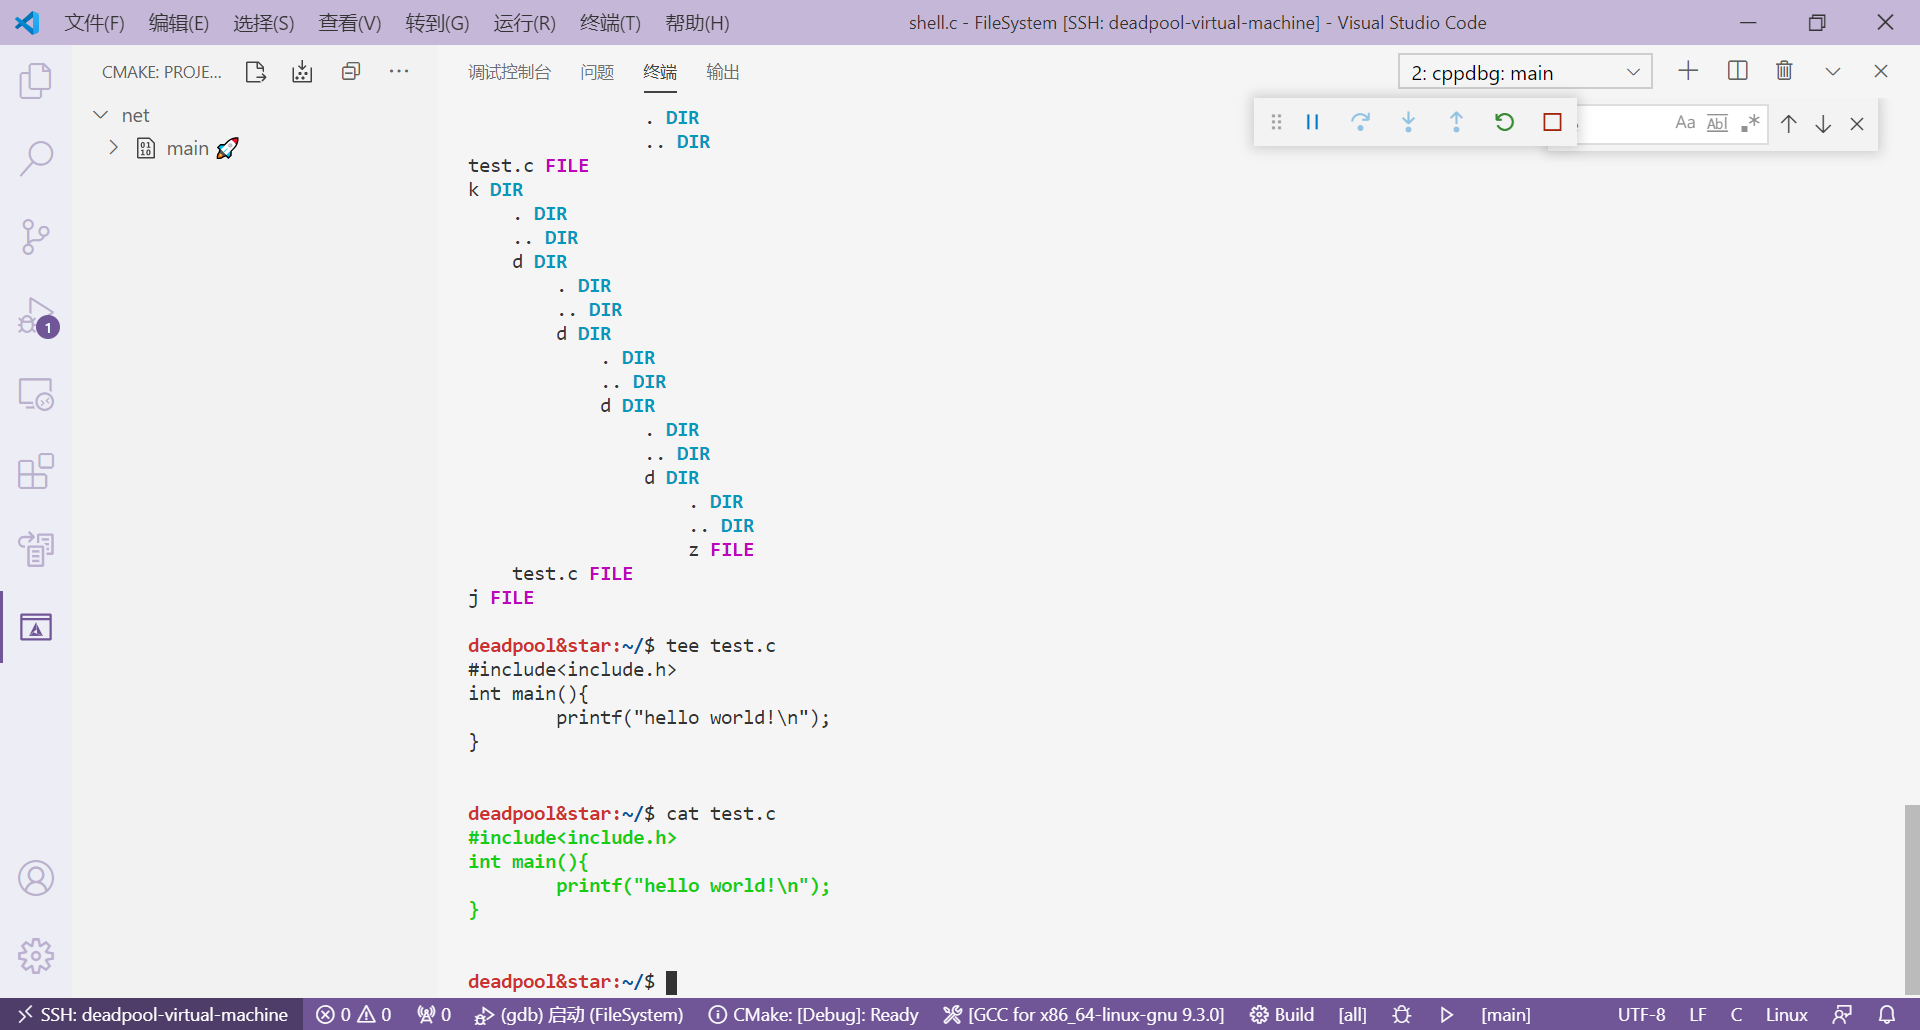This screenshot has height=1030, width=1920.
Task: Click the CMake build all icon
Action: click(x=302, y=72)
